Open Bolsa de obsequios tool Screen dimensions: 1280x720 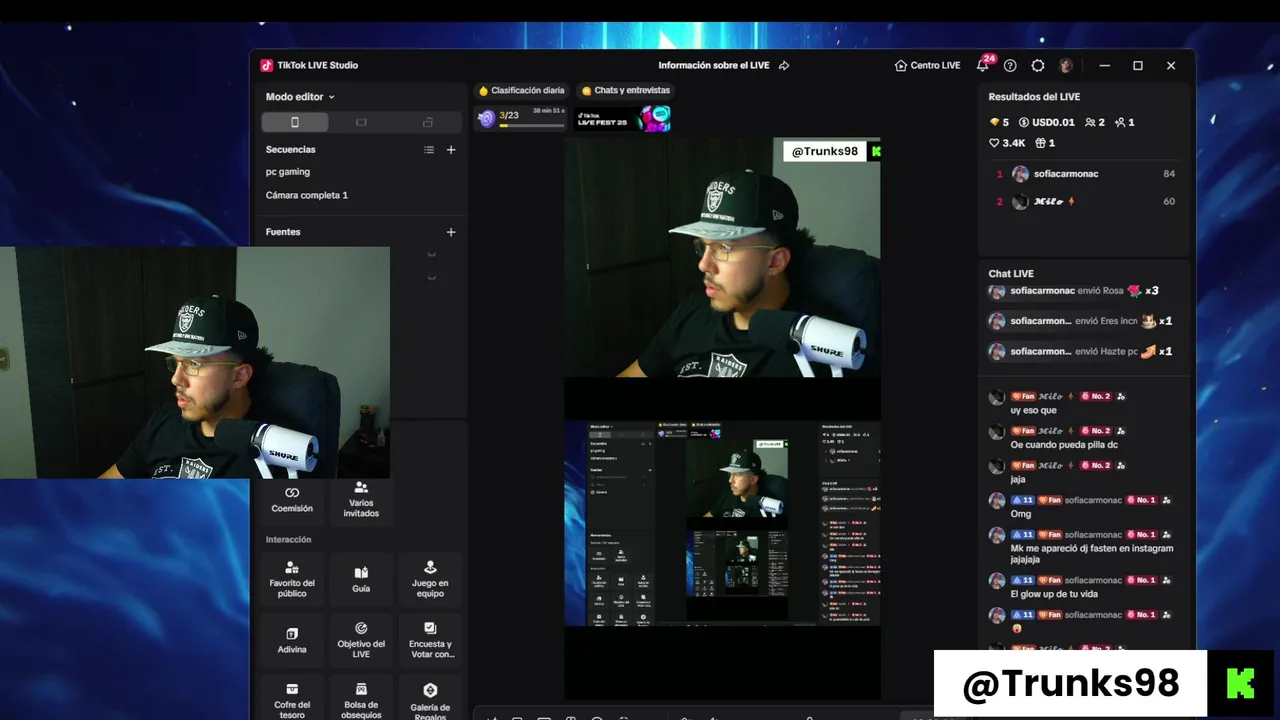[361, 700]
